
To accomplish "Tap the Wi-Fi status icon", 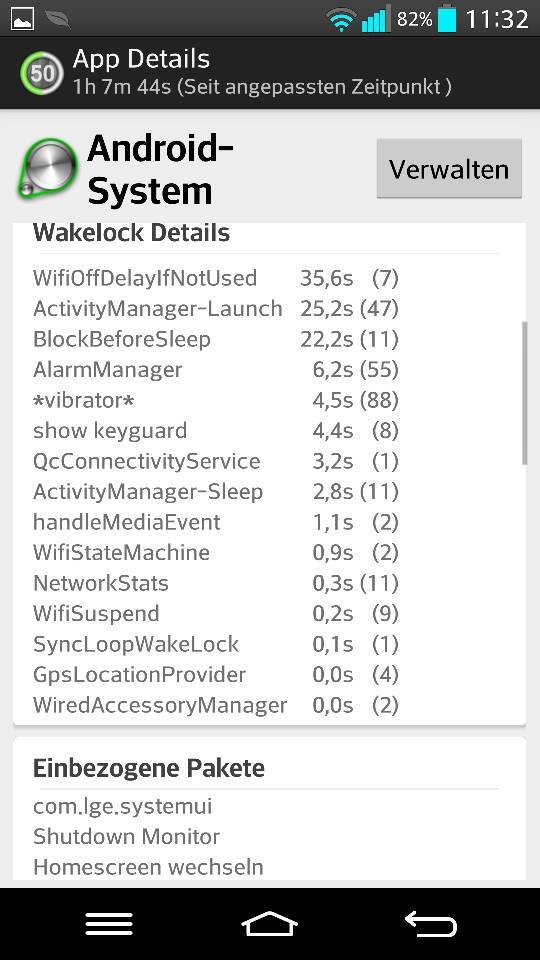I will tap(342, 20).
